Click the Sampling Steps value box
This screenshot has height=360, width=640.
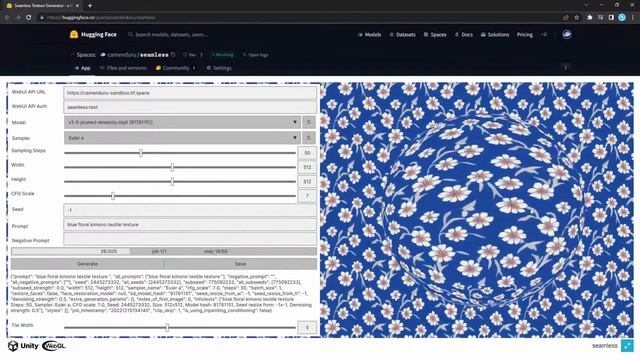(307, 153)
